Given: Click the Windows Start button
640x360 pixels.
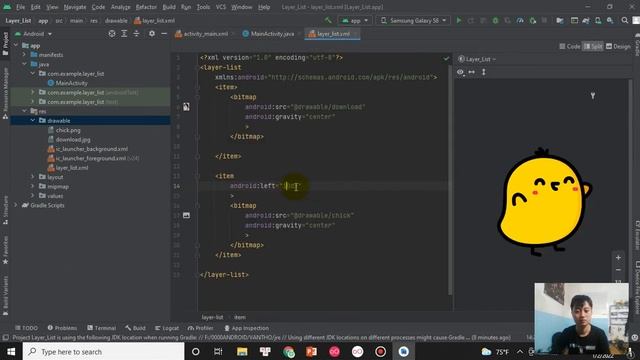Looking at the screenshot, I should [11, 351].
